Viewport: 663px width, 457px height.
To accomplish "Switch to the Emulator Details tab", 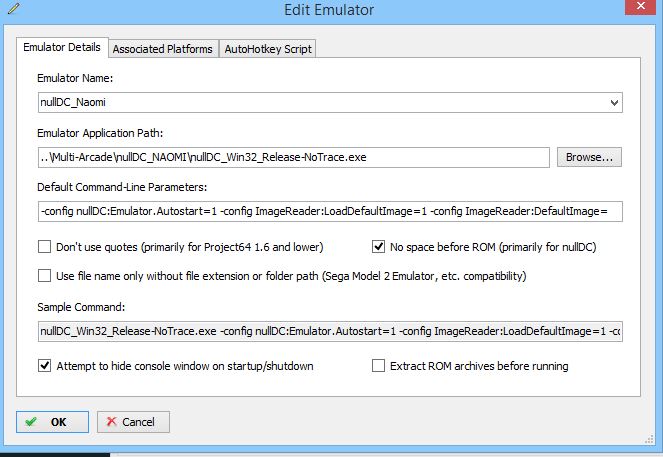I will coord(62,48).
